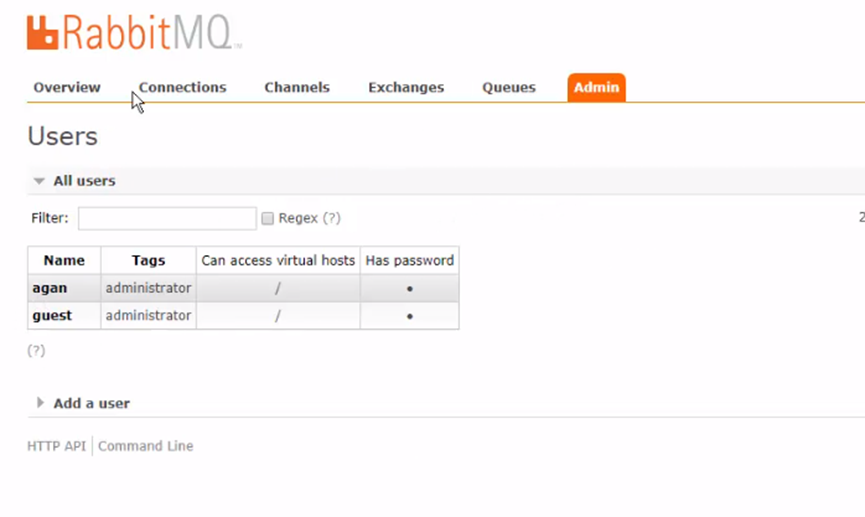Sort the table by Name column header
This screenshot has width=865, height=517.
[x=64, y=260]
